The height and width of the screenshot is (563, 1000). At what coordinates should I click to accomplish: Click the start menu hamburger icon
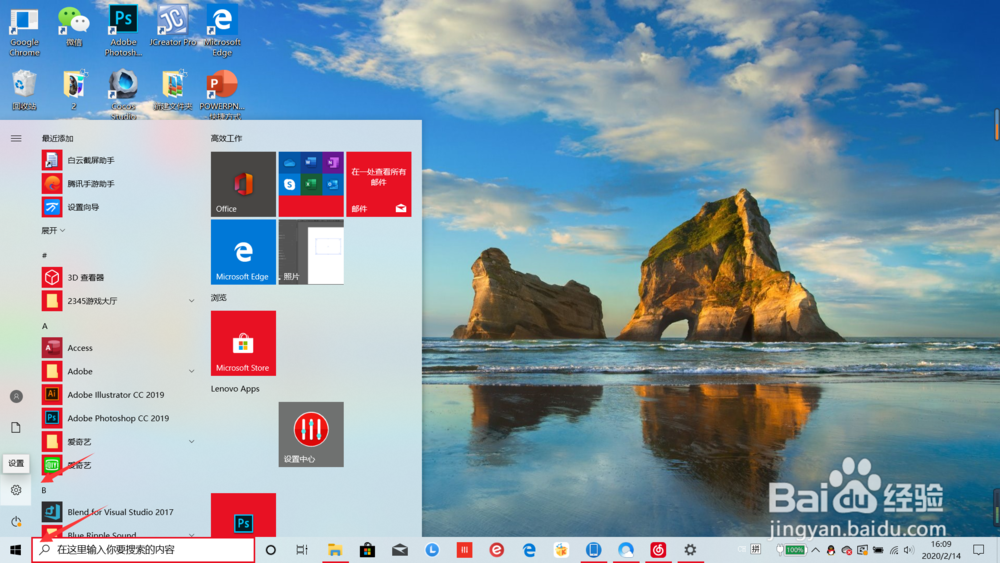pos(16,138)
